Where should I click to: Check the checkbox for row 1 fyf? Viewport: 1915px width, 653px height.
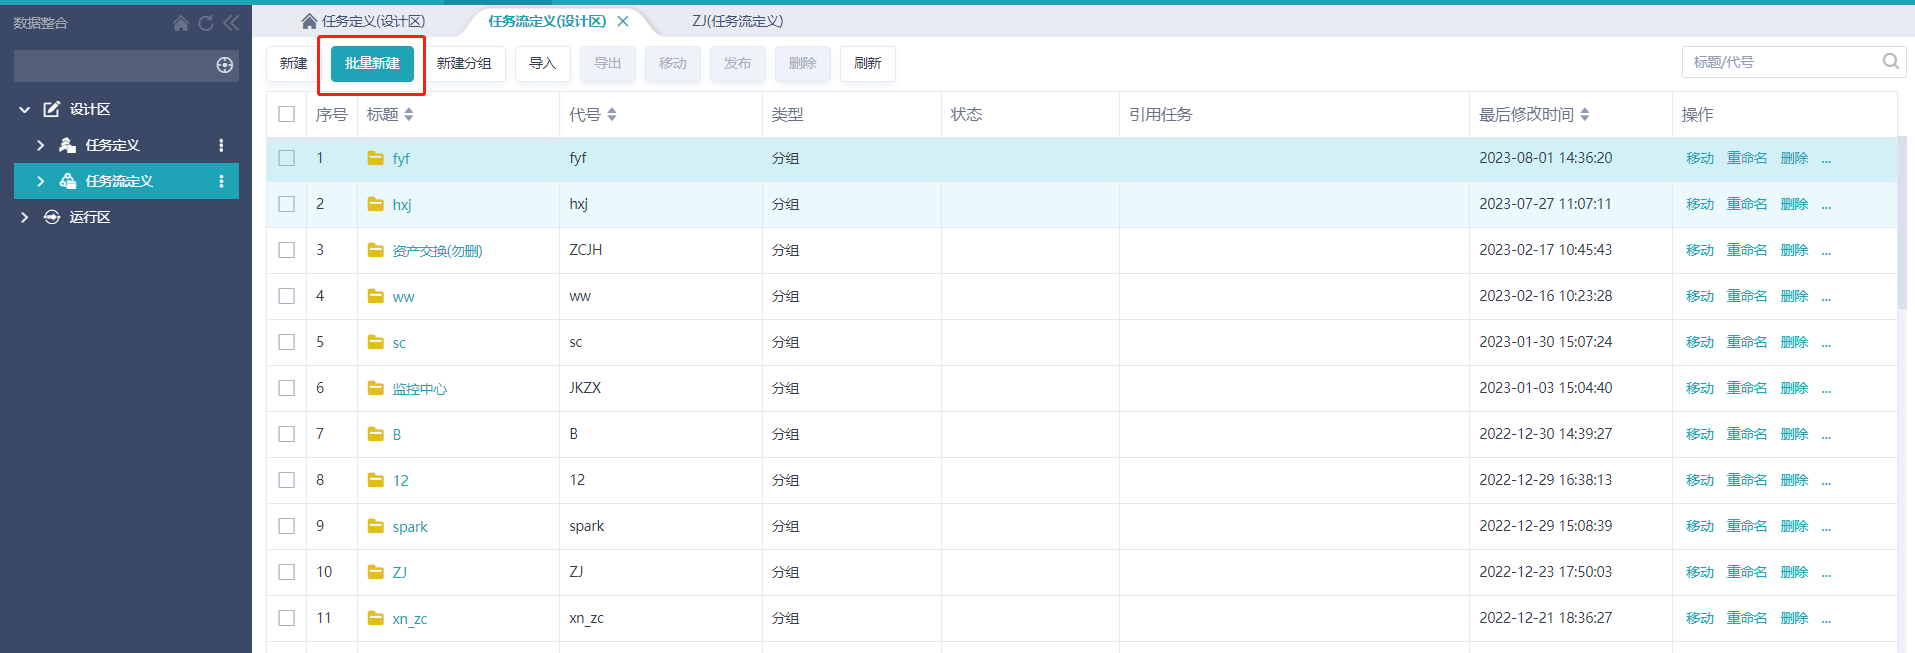[x=287, y=158]
